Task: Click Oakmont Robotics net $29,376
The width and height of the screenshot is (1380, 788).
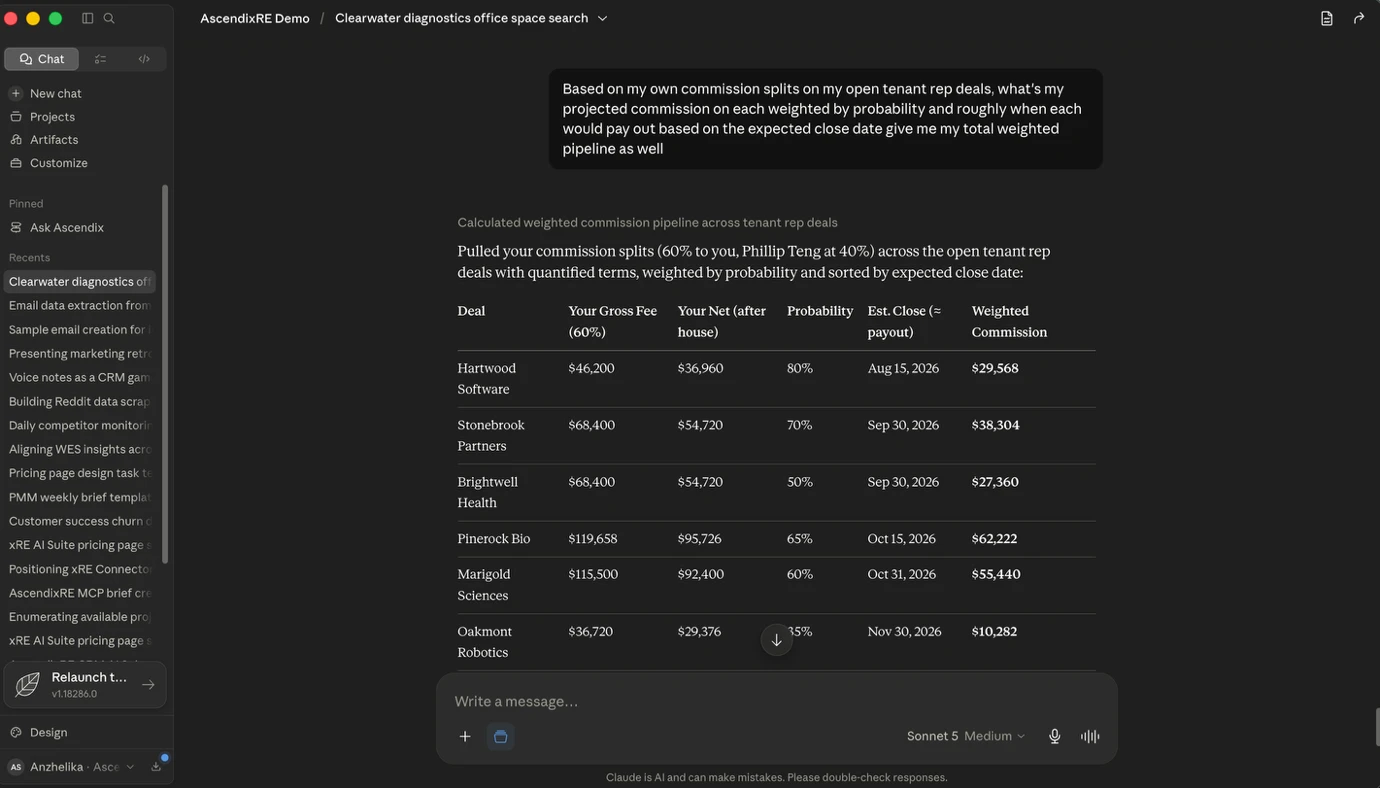Action: pyautogui.click(x=700, y=632)
